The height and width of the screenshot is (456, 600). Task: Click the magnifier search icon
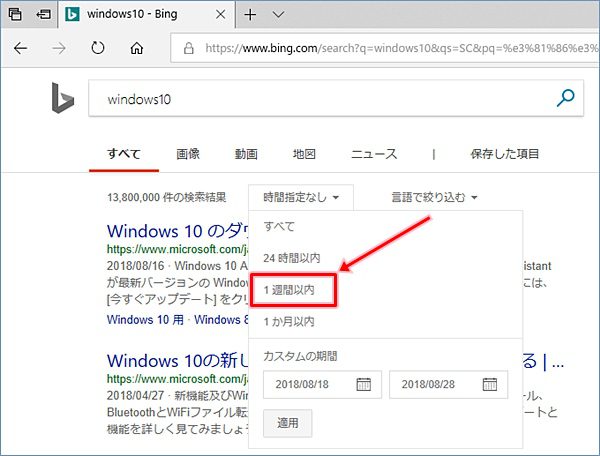point(566,98)
